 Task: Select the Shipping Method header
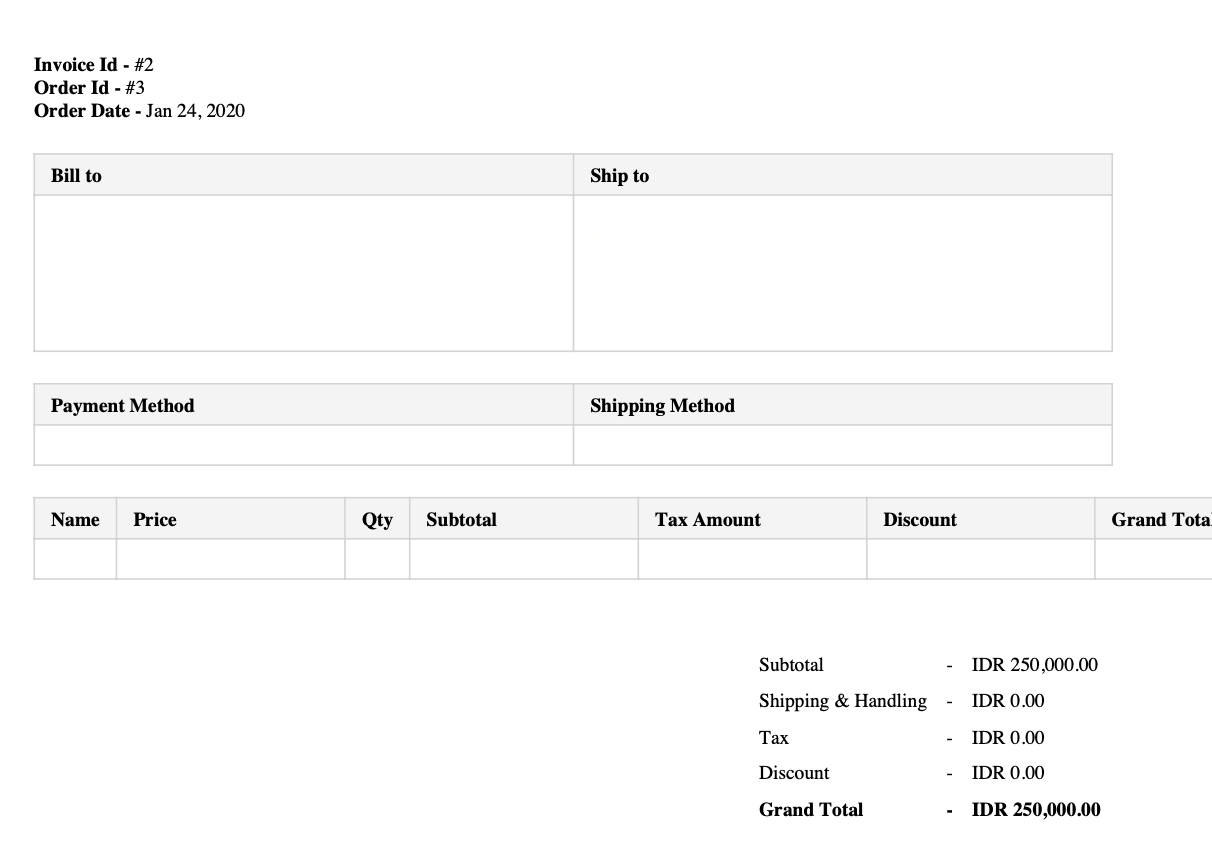tap(843, 405)
